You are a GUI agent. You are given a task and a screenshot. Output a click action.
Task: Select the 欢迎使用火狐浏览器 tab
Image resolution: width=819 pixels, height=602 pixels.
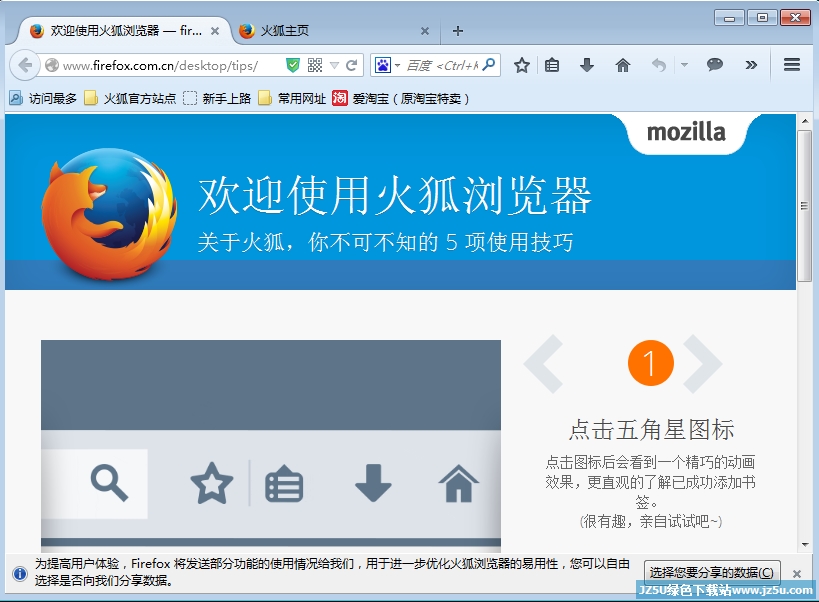point(124,31)
